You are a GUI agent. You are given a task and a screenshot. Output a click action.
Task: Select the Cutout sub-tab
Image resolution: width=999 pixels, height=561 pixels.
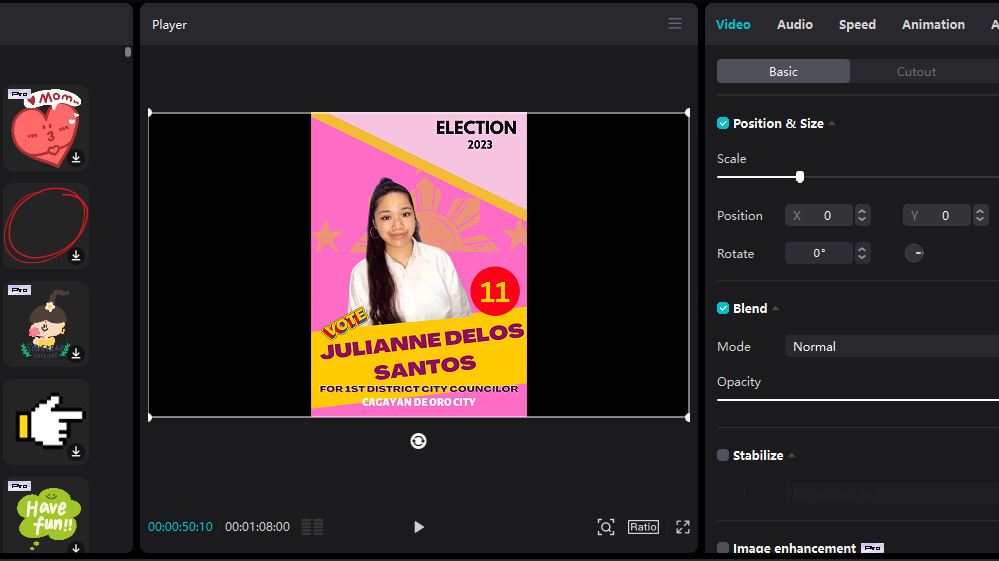(916, 71)
